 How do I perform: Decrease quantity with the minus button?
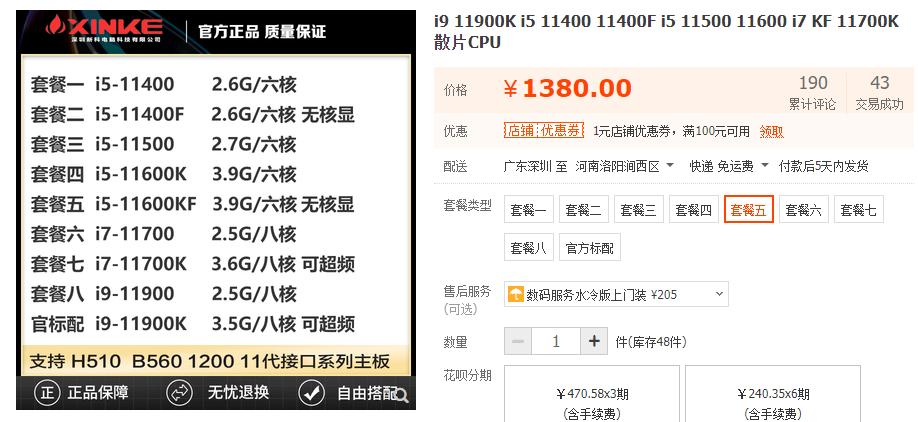click(x=518, y=341)
